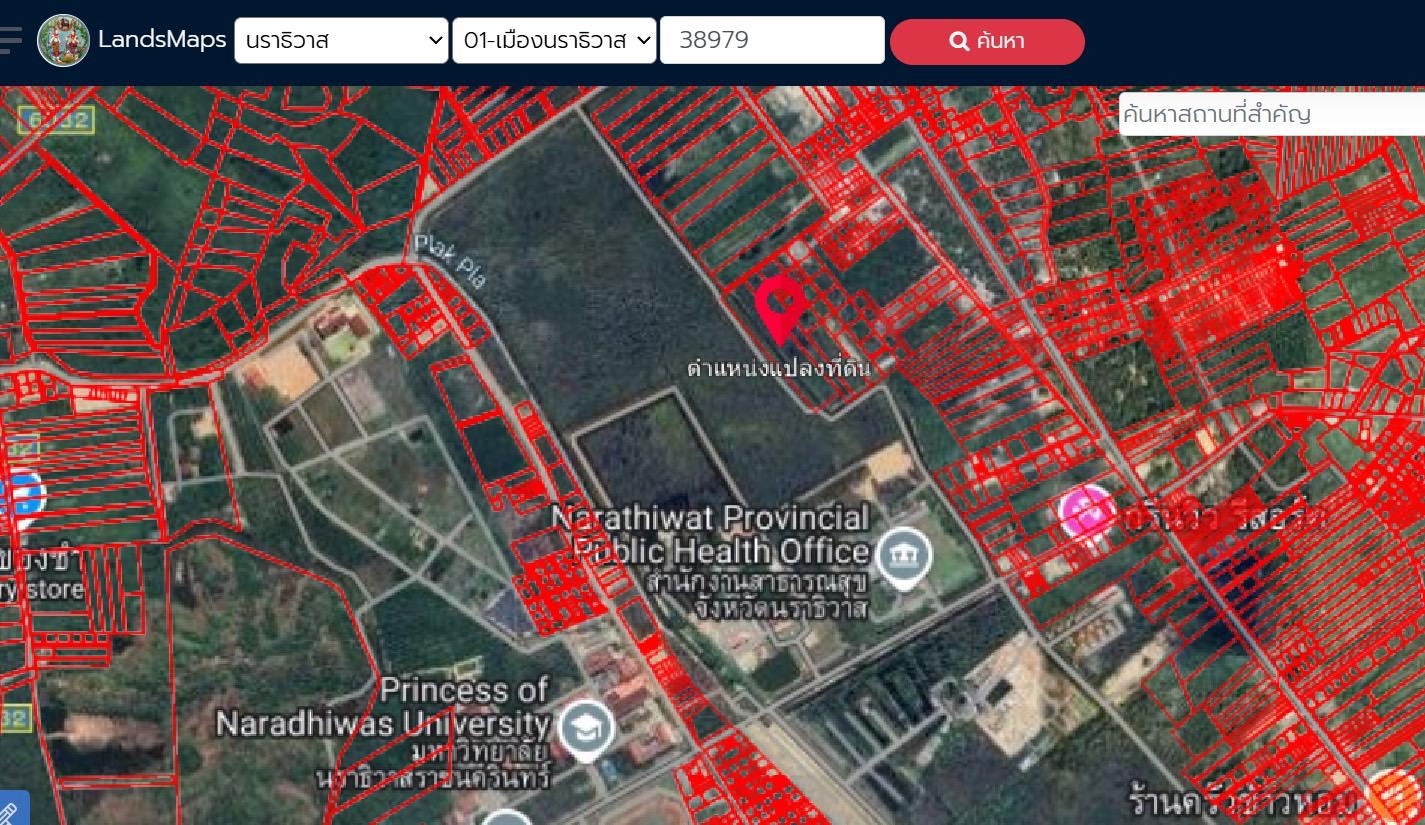Click the มหาวิทยาลัยนราธิวาสราชนครินทร์ Thai label
The image size is (1425, 825).
click(x=432, y=765)
